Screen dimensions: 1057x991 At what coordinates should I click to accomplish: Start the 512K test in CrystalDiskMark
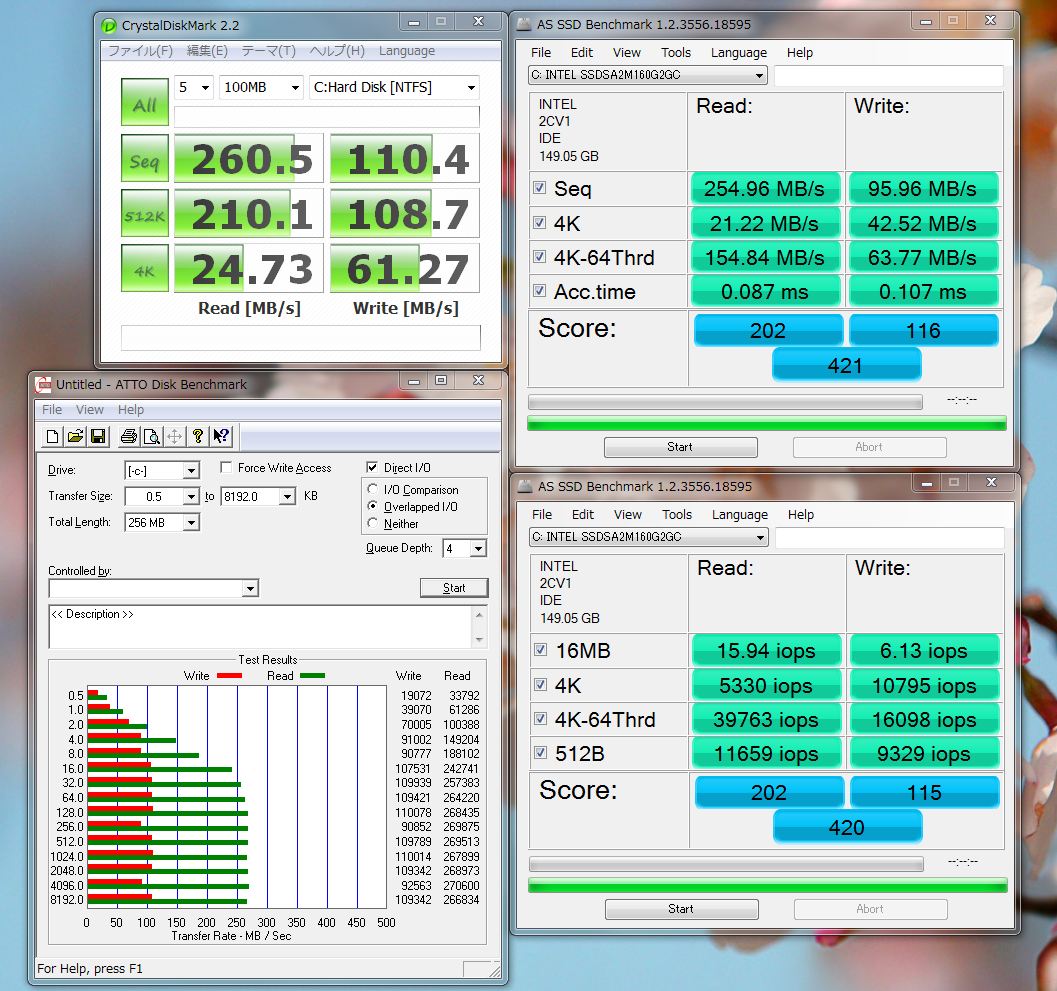coord(145,213)
